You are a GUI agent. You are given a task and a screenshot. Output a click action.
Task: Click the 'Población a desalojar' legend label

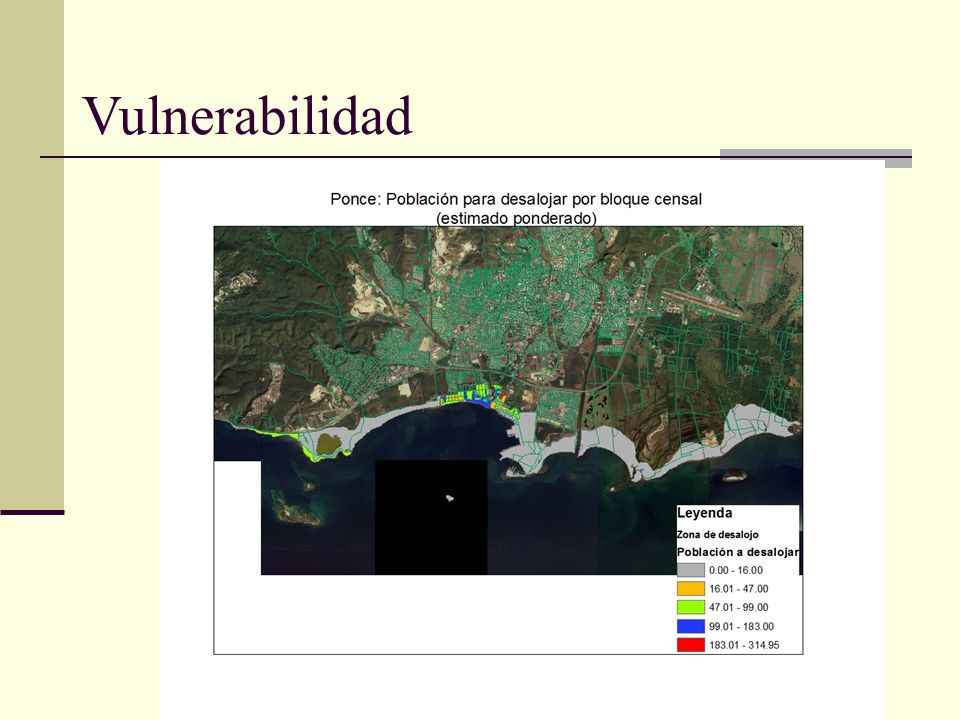(738, 552)
